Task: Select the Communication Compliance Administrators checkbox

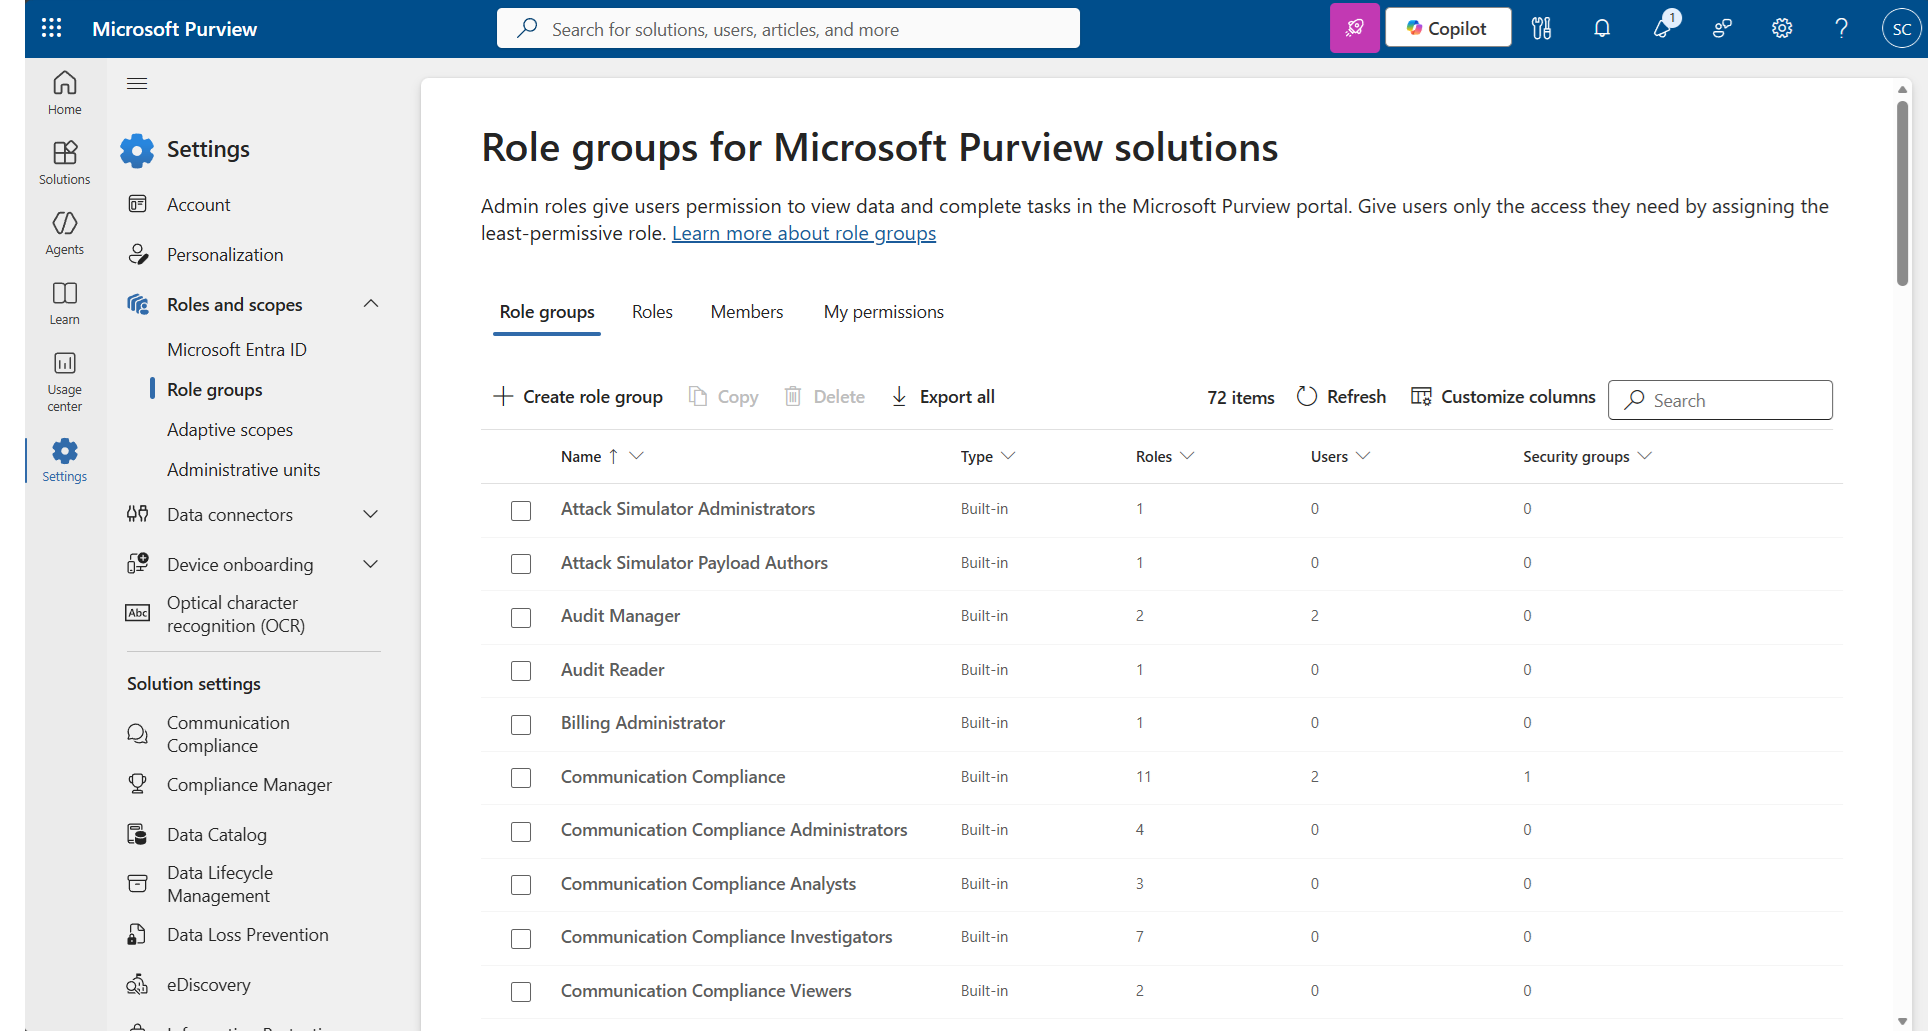Action: 521,831
